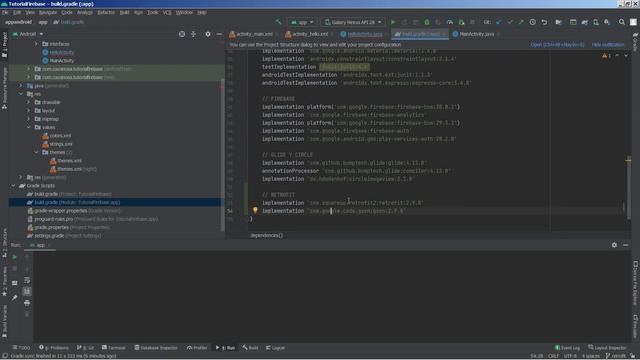
Task: Open Run panel settings gear icon
Action: [x=614, y=245]
